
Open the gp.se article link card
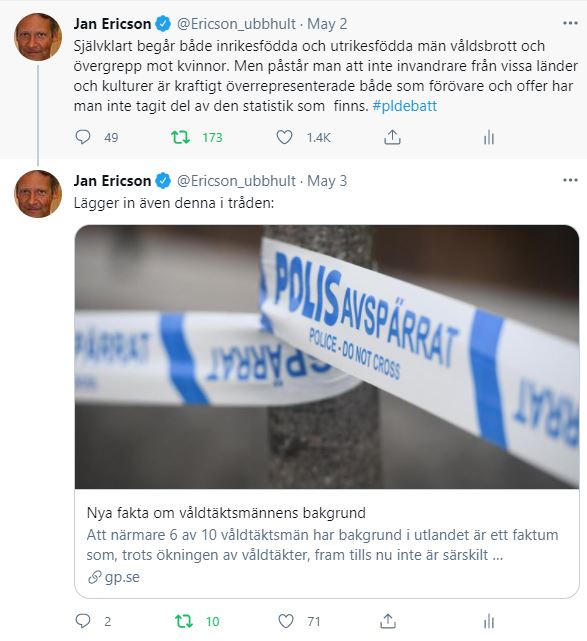click(x=327, y=543)
